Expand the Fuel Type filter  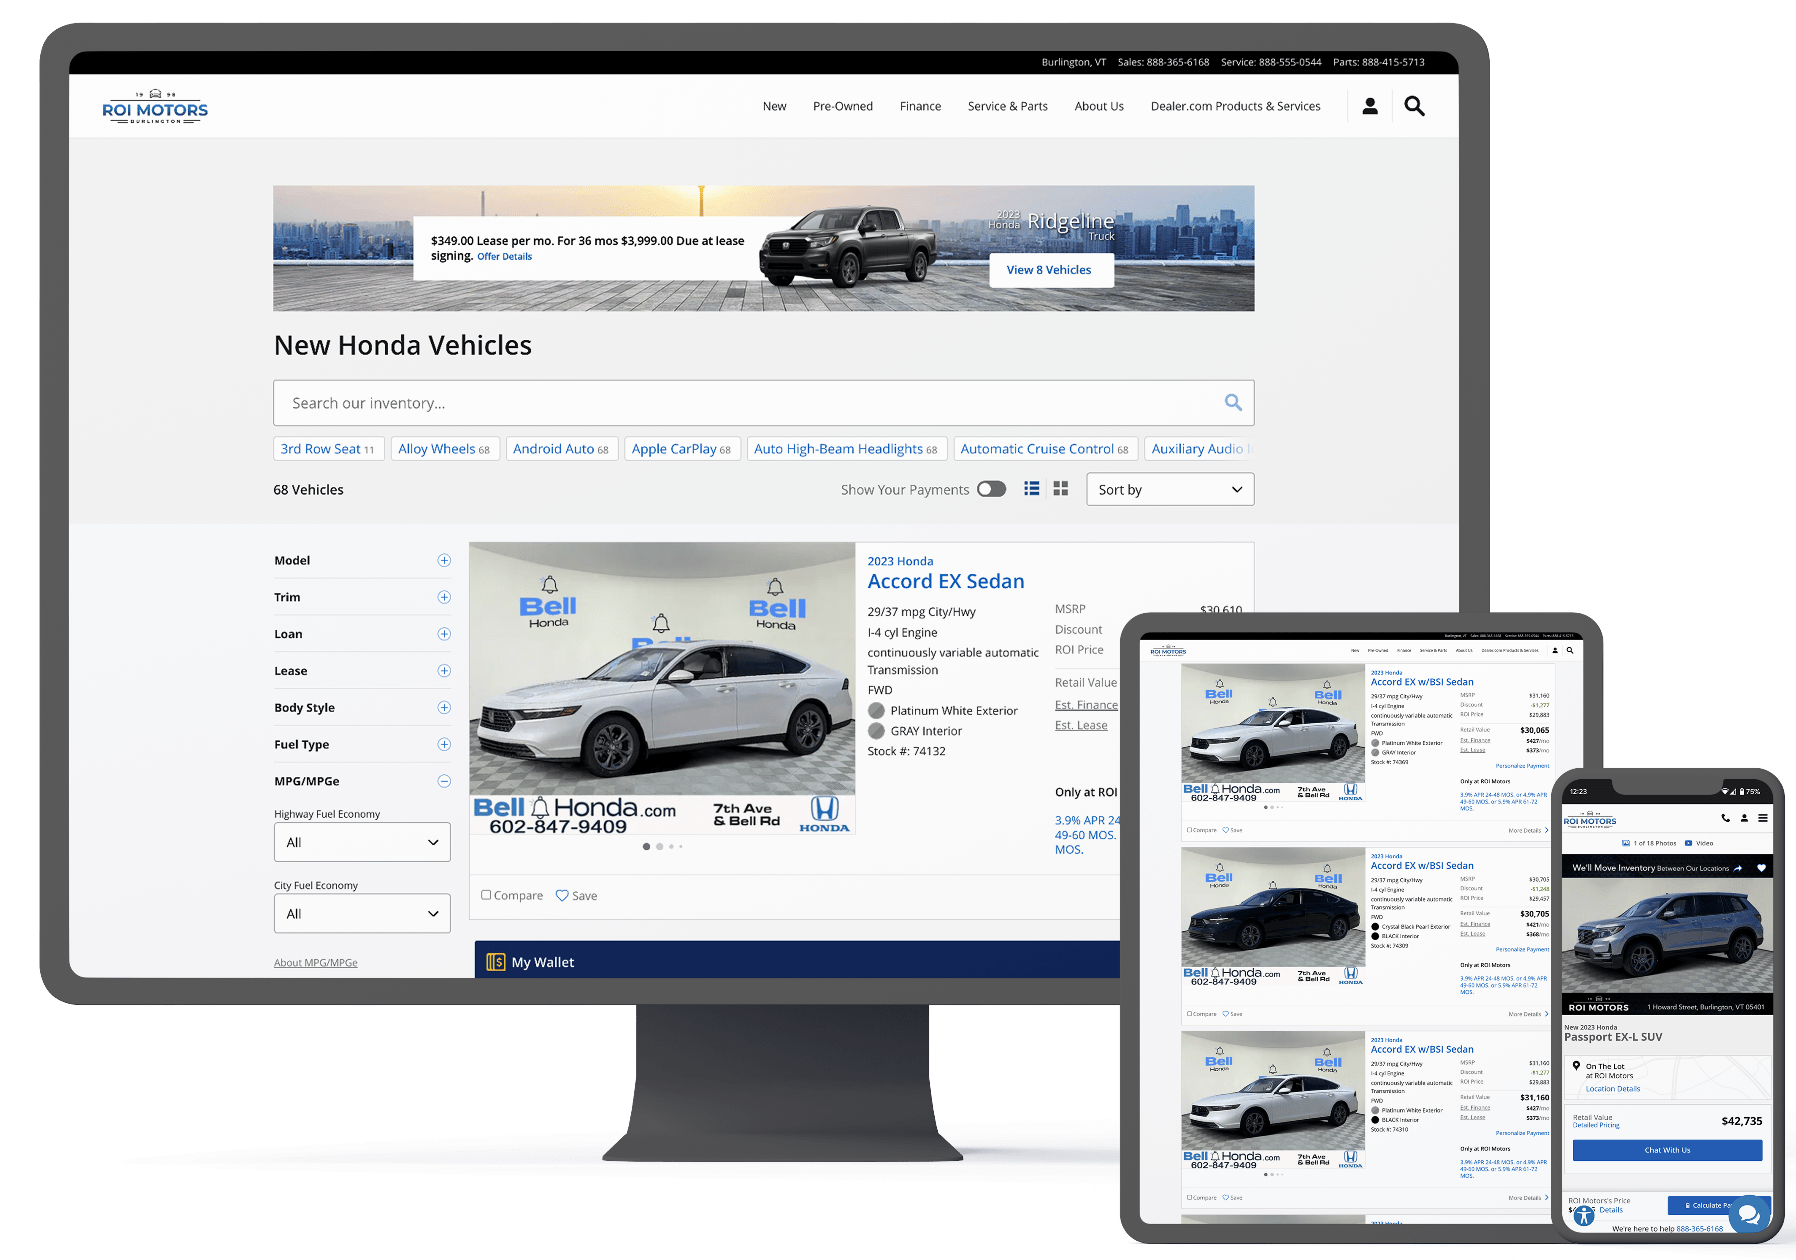[x=444, y=744]
